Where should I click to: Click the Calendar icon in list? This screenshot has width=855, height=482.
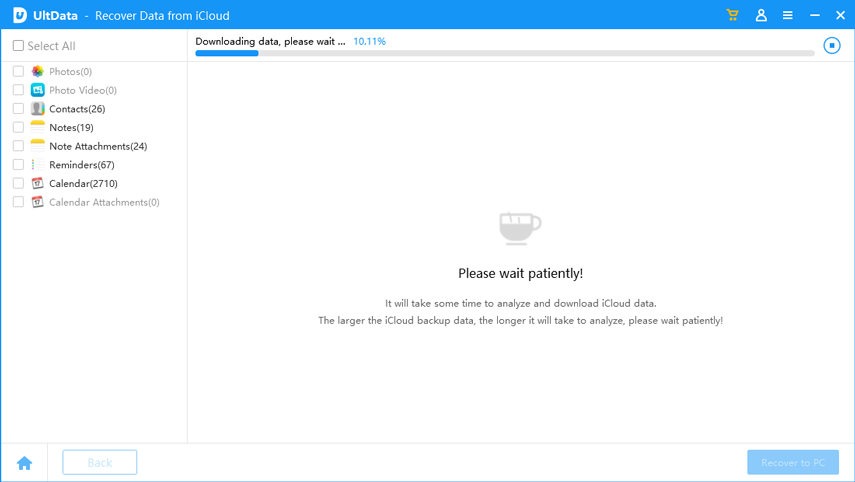[38, 184]
